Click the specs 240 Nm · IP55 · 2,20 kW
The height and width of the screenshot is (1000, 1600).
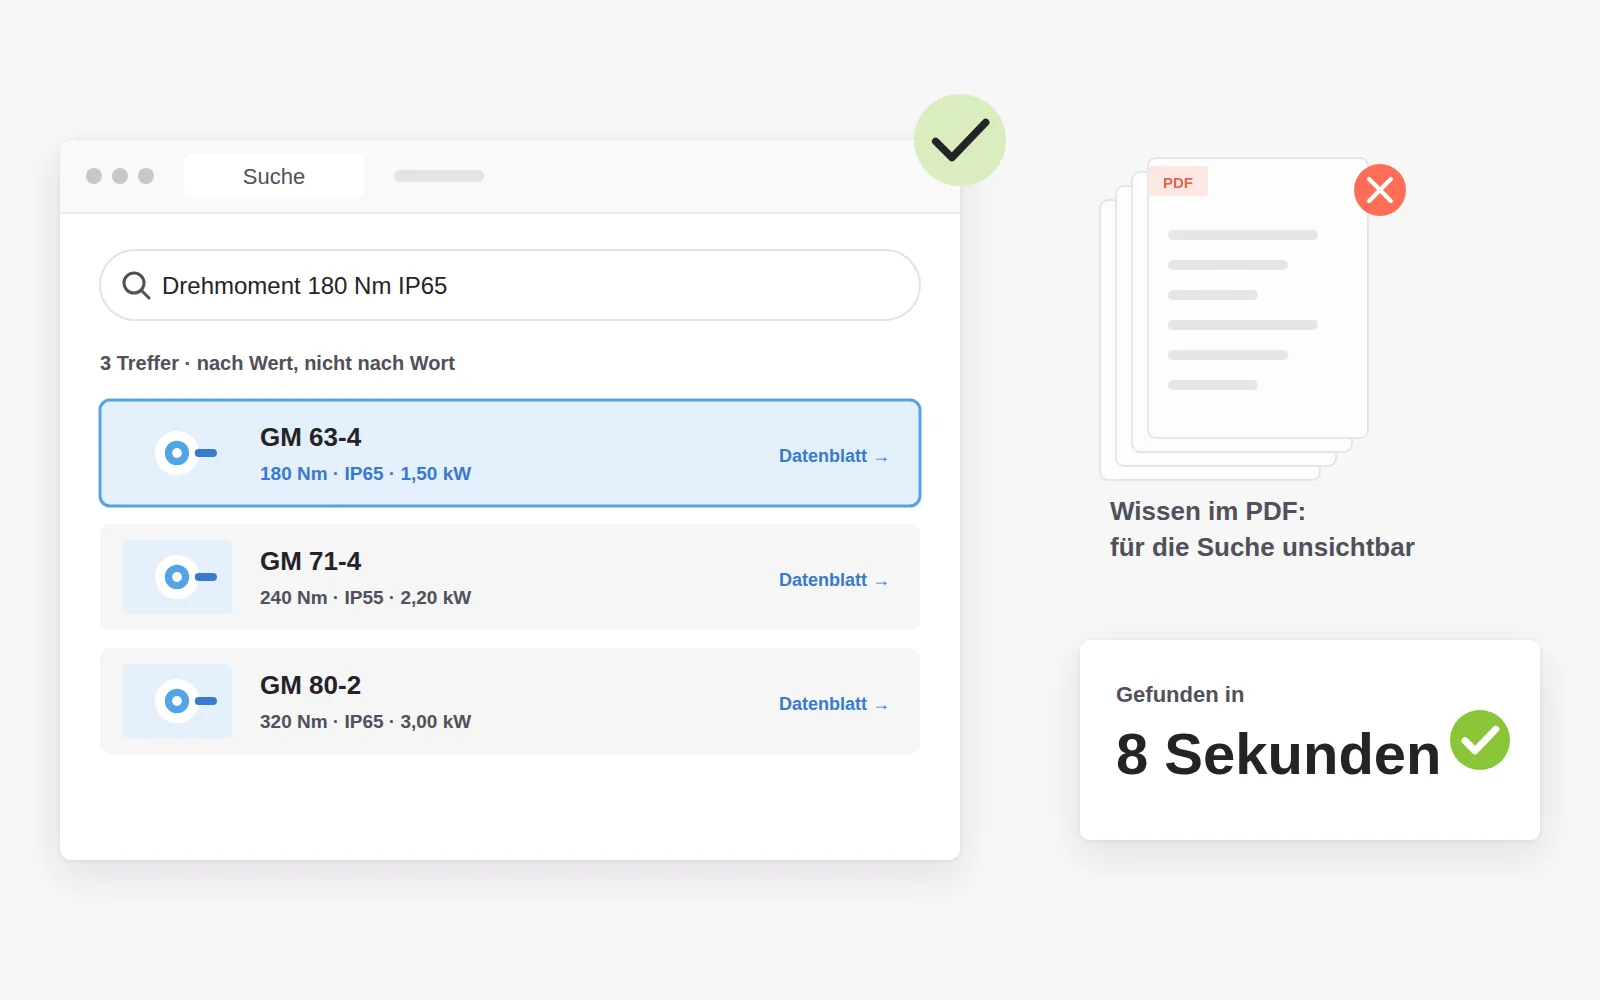(x=365, y=598)
